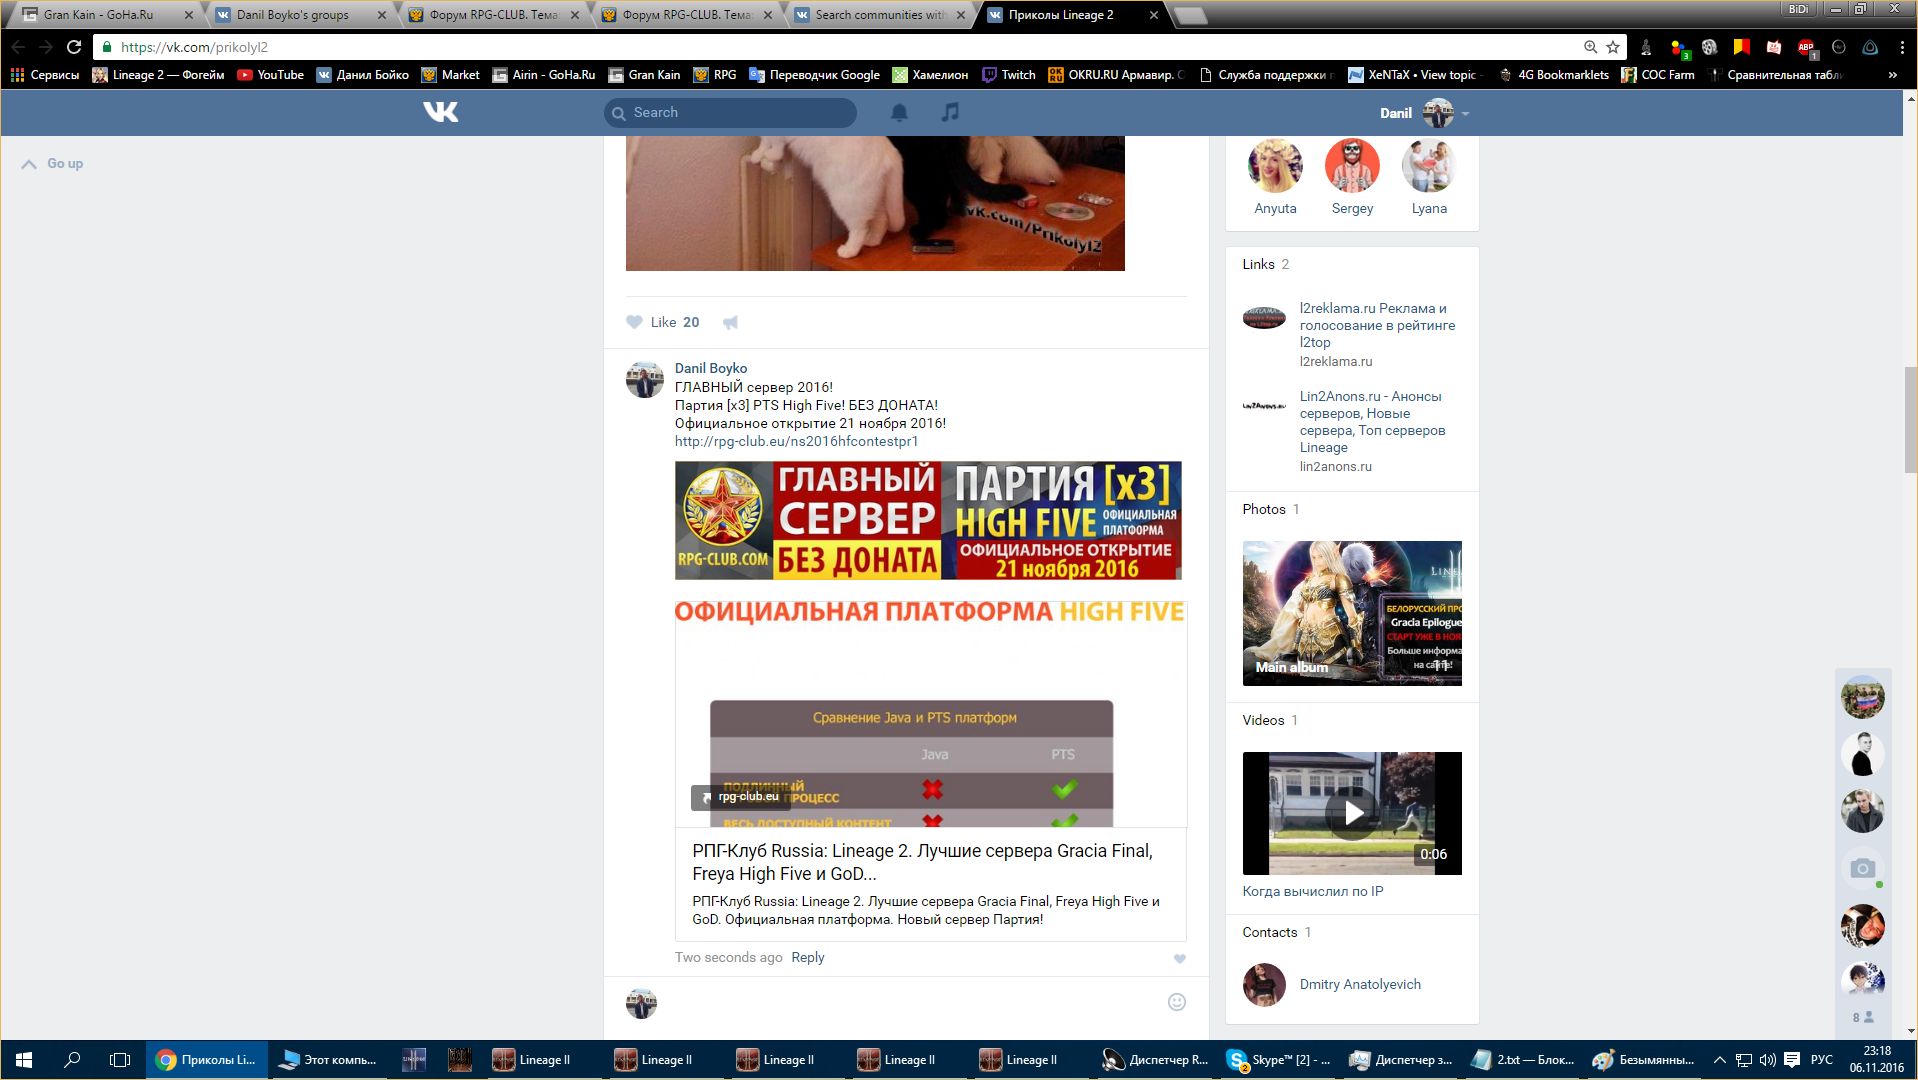Click the Главный сервер banner image
The image size is (1918, 1080).
tap(928, 520)
